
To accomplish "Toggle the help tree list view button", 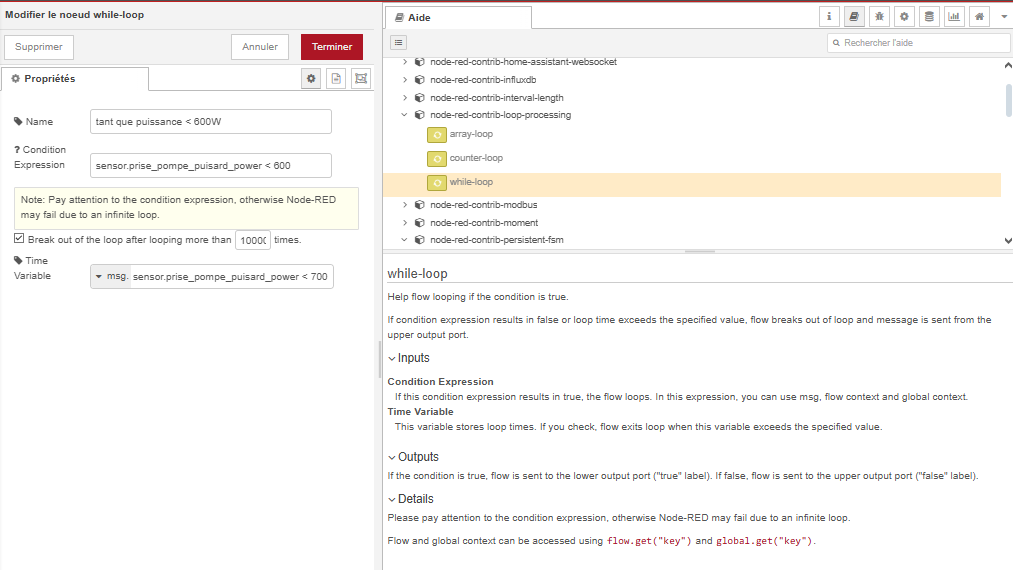I will pyautogui.click(x=398, y=43).
